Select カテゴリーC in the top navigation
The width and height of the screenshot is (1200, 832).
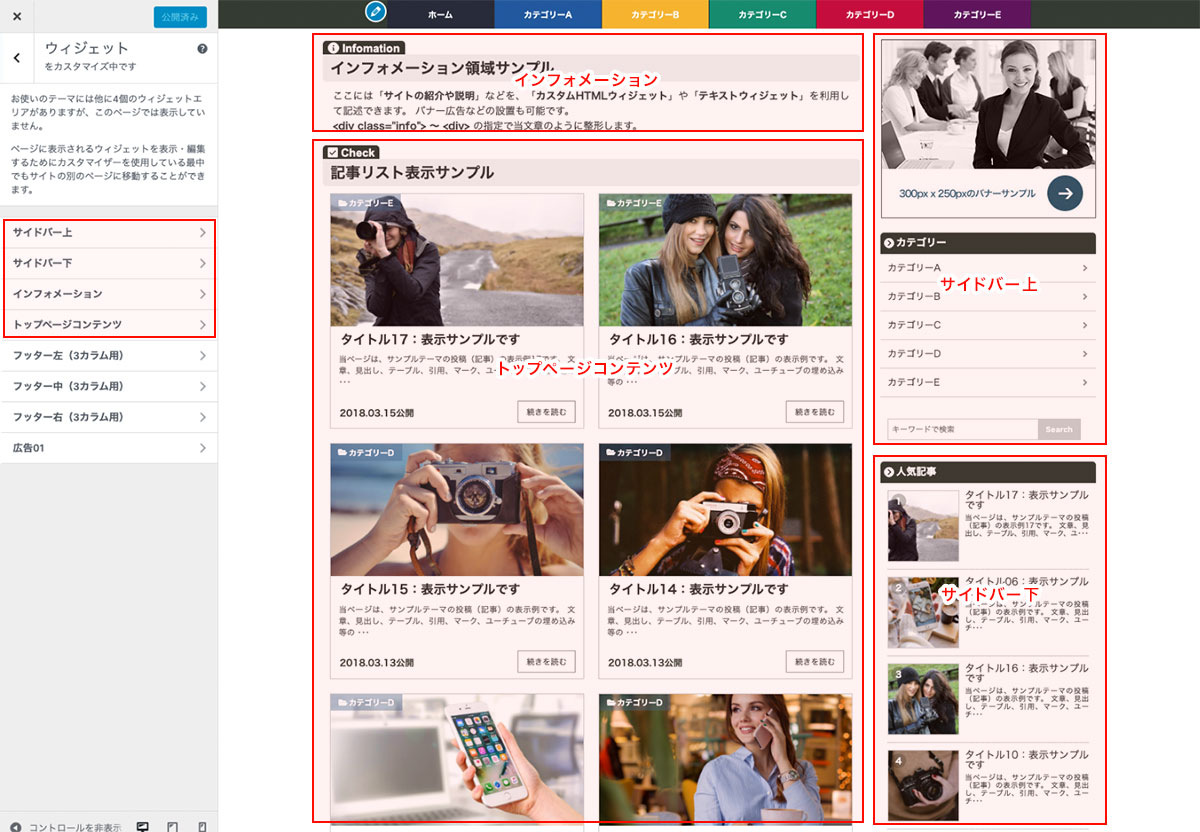762,14
